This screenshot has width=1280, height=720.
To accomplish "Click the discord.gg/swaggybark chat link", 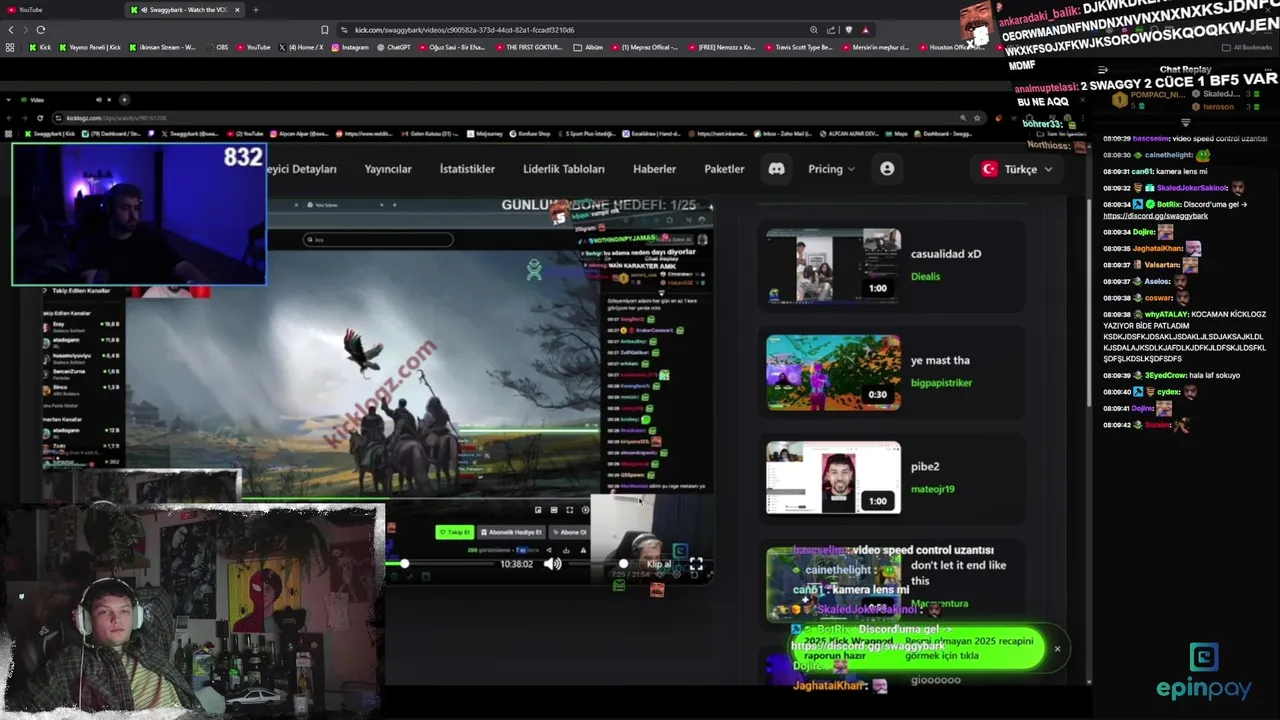I will pos(1155,216).
